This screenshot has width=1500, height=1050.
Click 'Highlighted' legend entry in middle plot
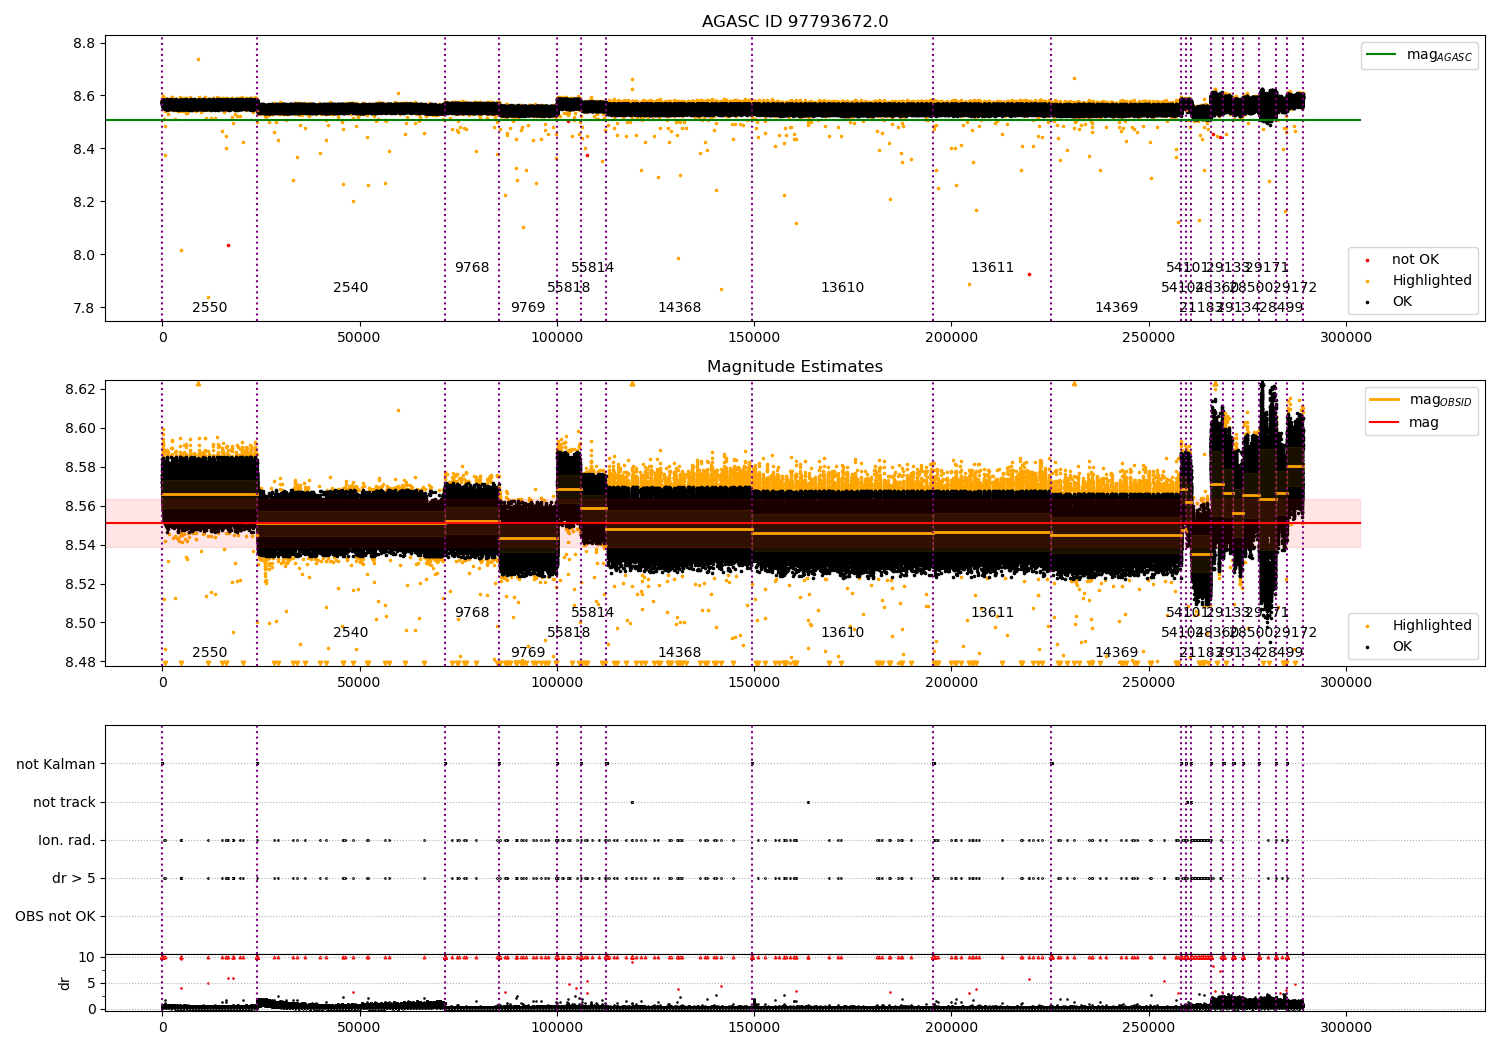click(1420, 626)
